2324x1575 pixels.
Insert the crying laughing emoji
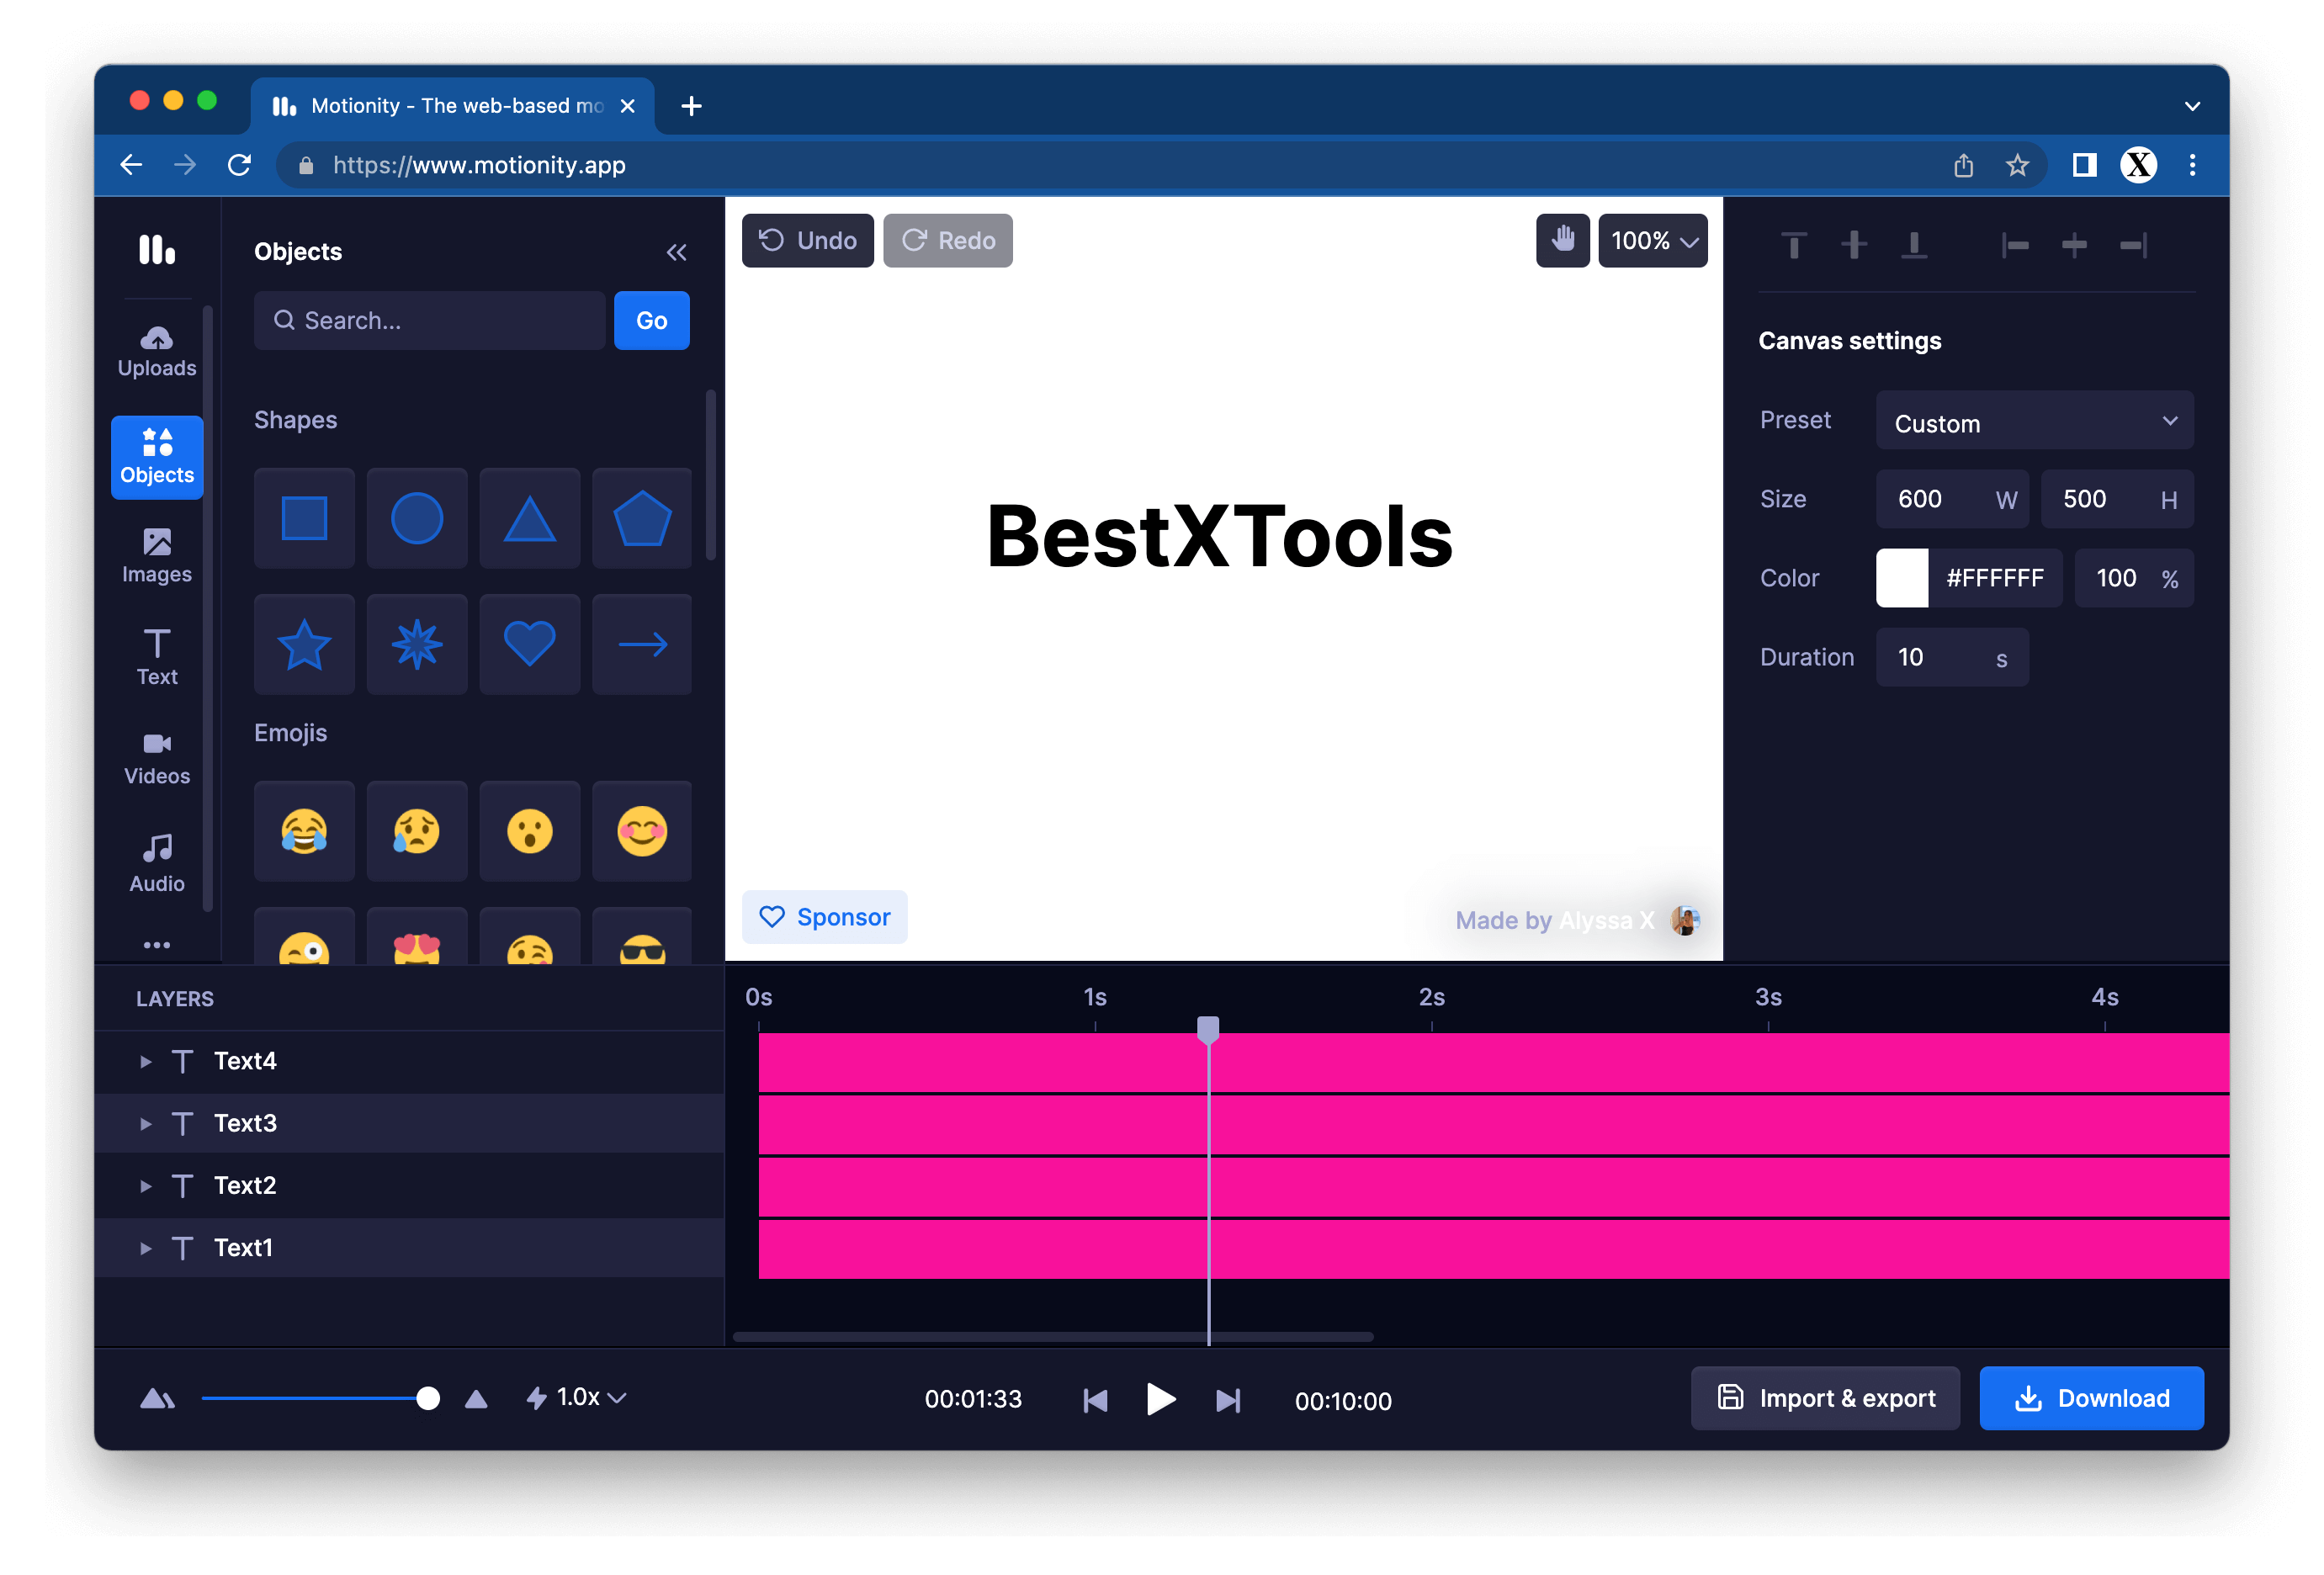click(304, 830)
